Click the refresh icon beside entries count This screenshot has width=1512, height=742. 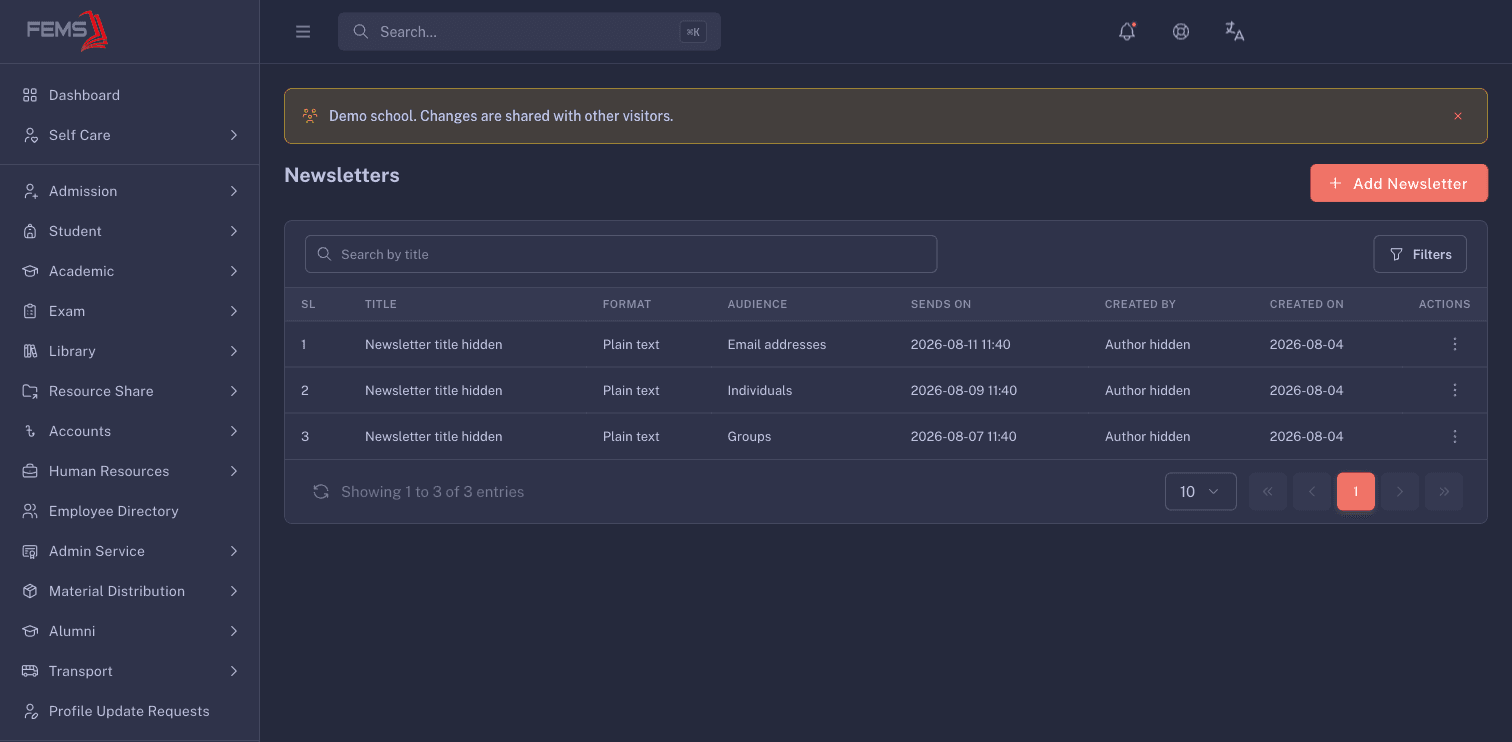tap(321, 492)
